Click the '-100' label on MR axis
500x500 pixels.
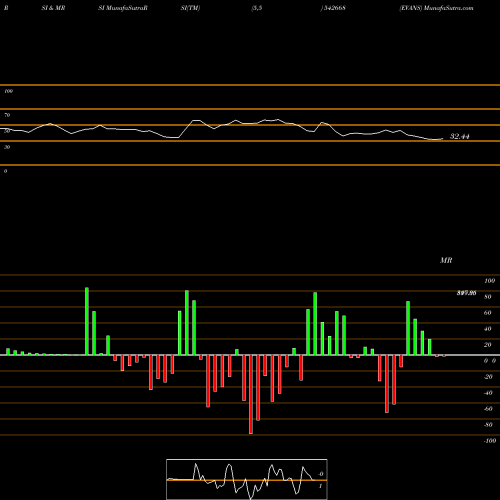pyautogui.click(x=489, y=441)
